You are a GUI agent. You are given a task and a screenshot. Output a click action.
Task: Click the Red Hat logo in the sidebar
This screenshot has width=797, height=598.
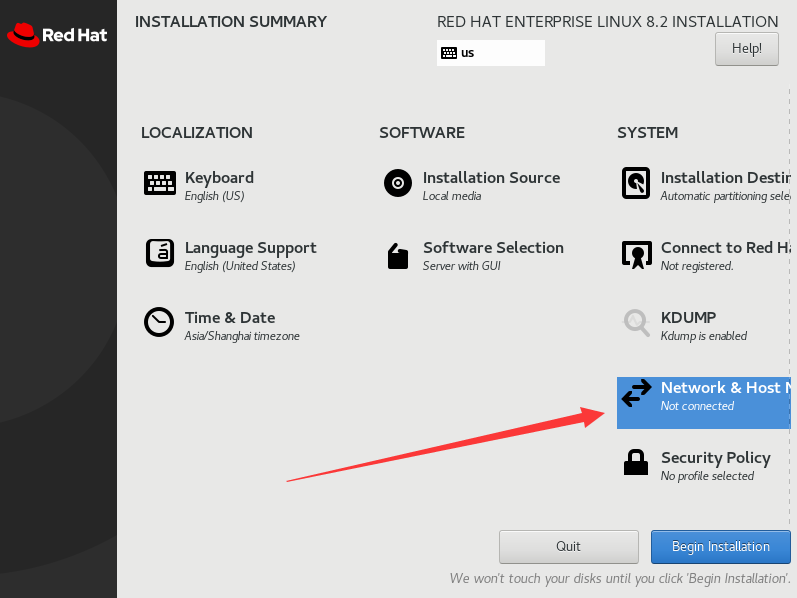tap(57, 35)
